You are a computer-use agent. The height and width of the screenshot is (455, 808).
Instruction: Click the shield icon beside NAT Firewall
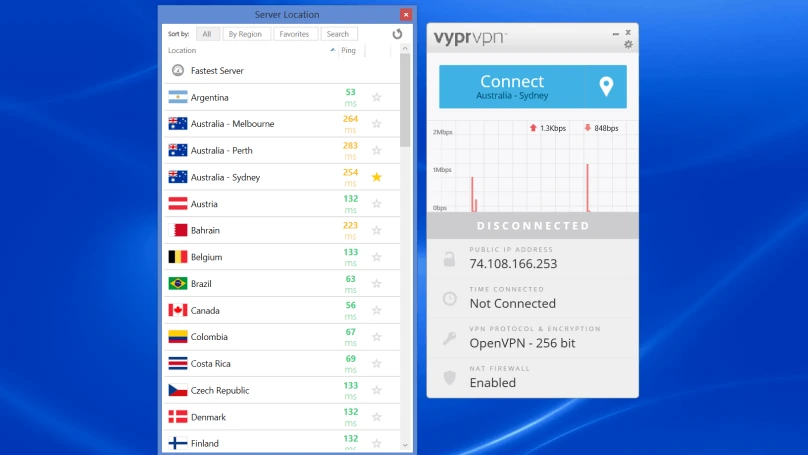pos(449,378)
